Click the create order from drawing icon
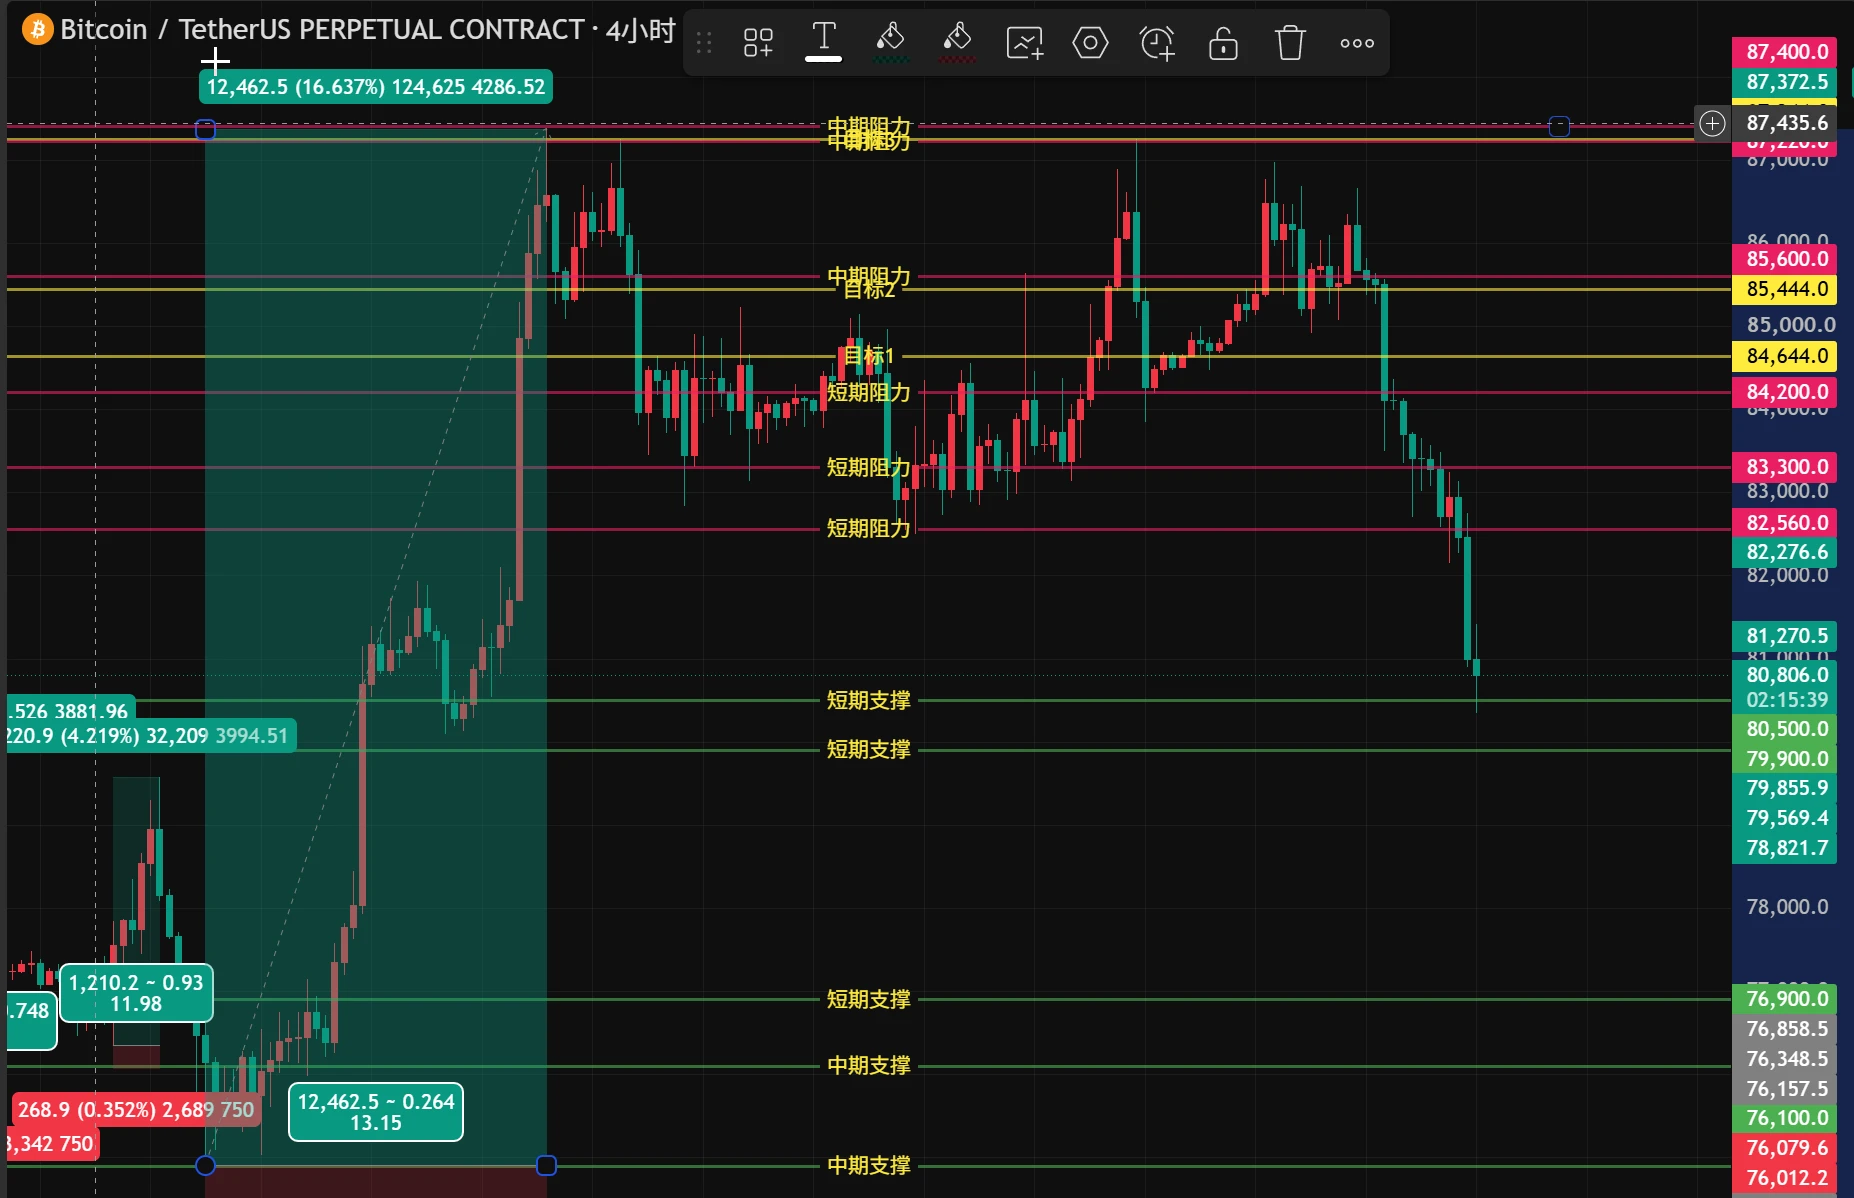Image resolution: width=1854 pixels, height=1198 pixels. 1024,43
